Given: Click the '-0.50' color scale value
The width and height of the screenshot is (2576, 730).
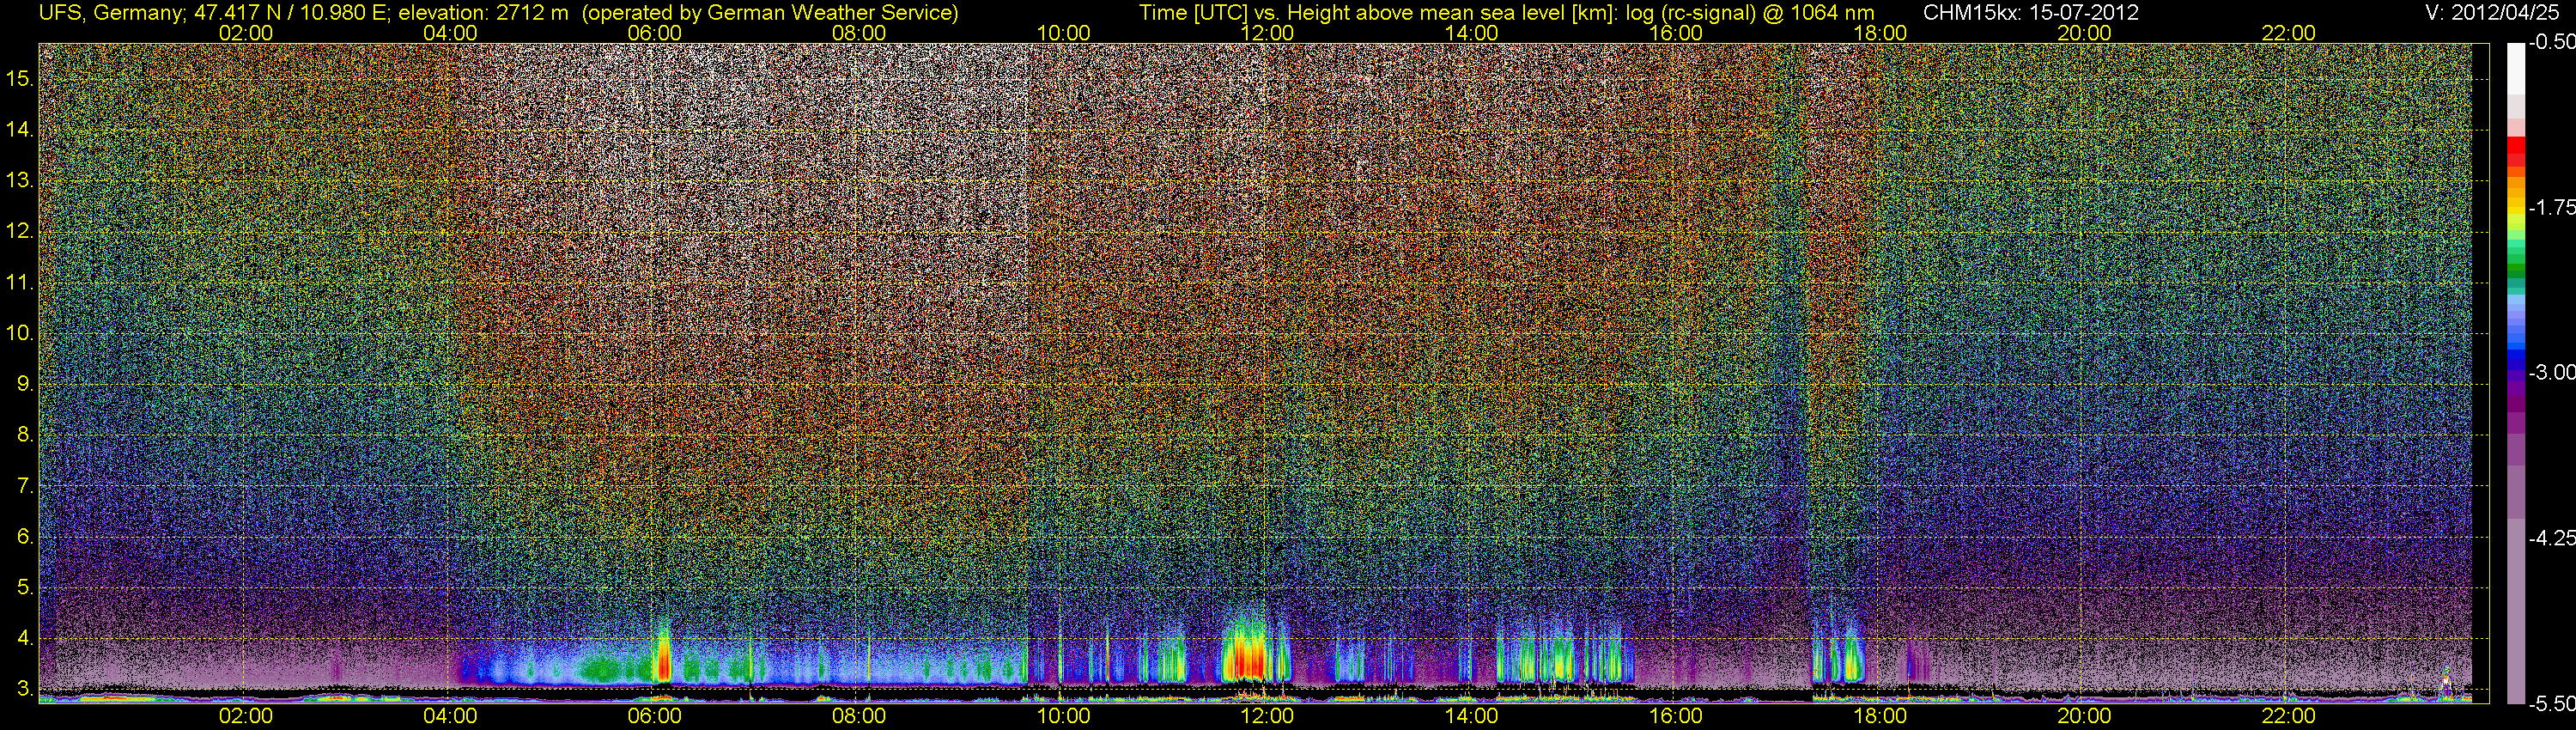Looking at the screenshot, I should tap(2551, 42).
